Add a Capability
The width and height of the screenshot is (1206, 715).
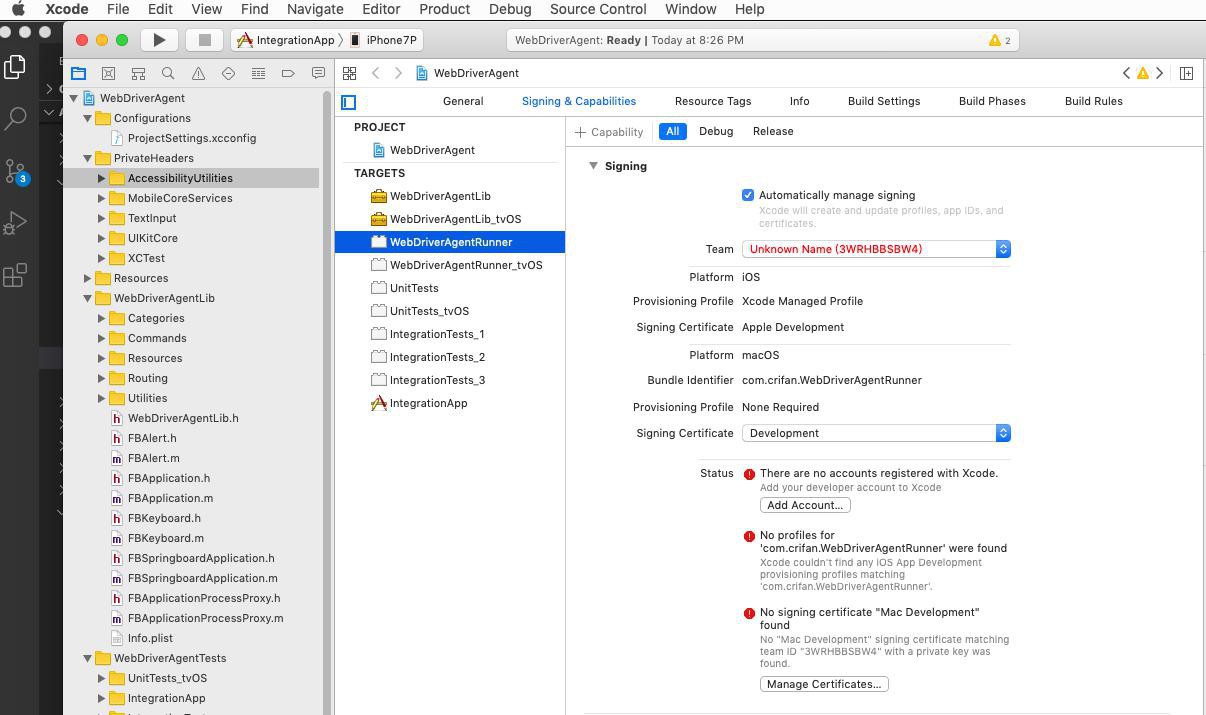pyautogui.click(x=609, y=132)
